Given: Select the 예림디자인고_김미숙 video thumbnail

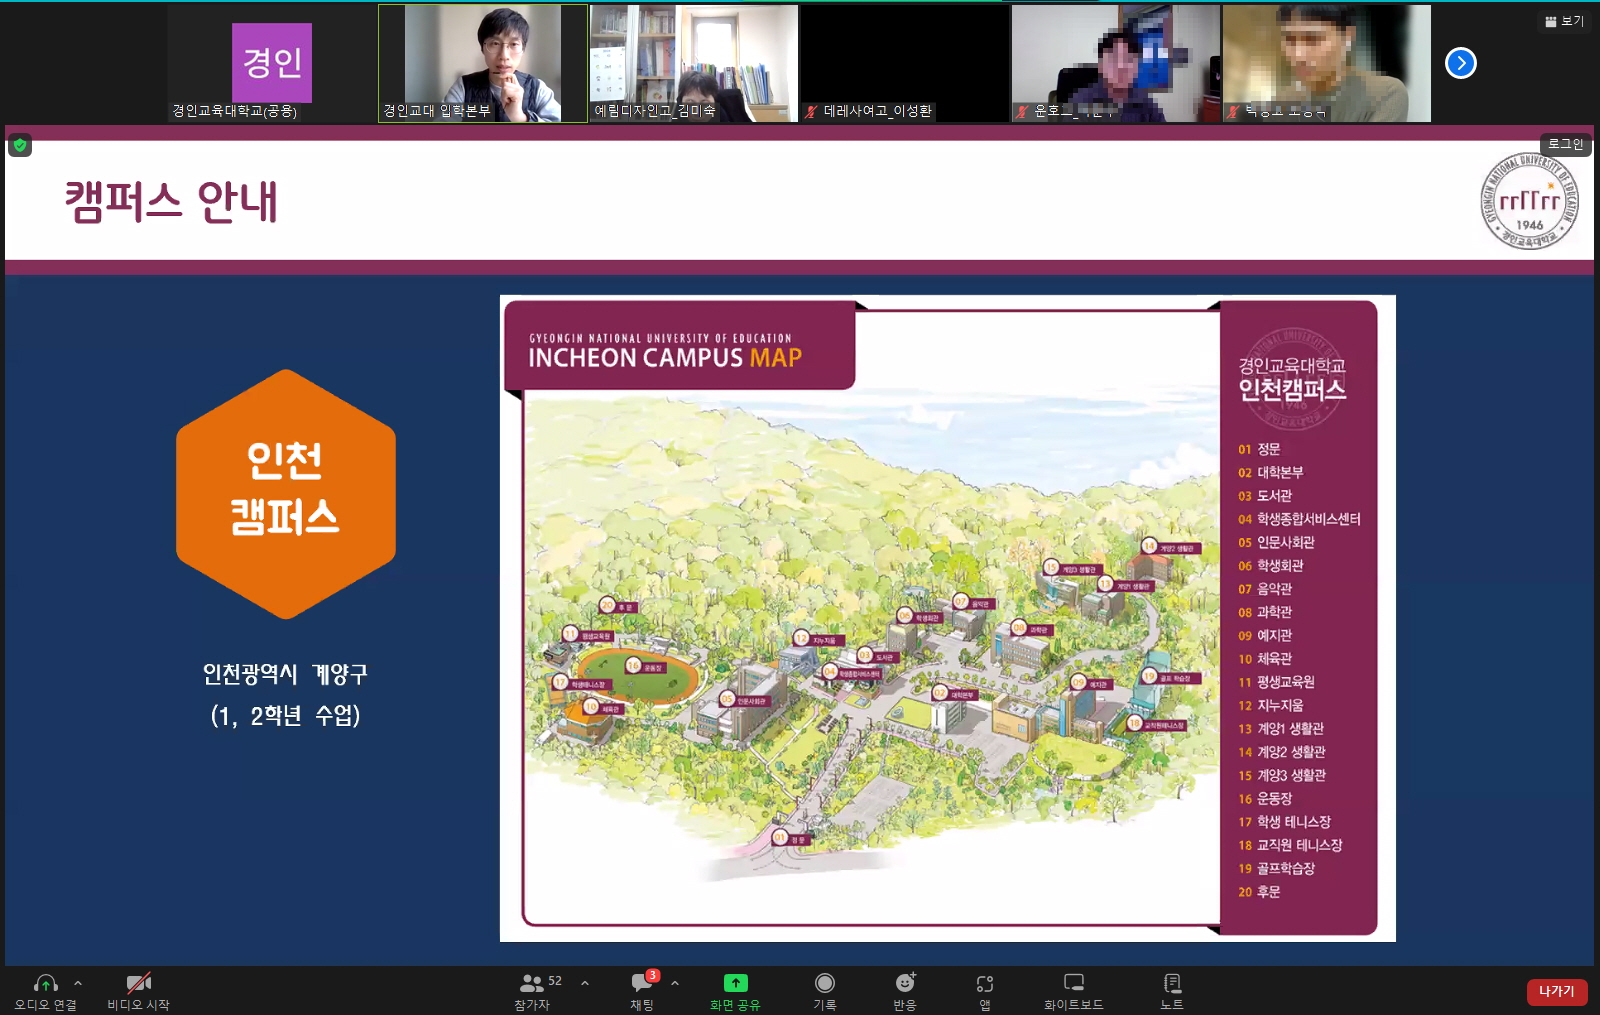Looking at the screenshot, I should coord(694,63).
